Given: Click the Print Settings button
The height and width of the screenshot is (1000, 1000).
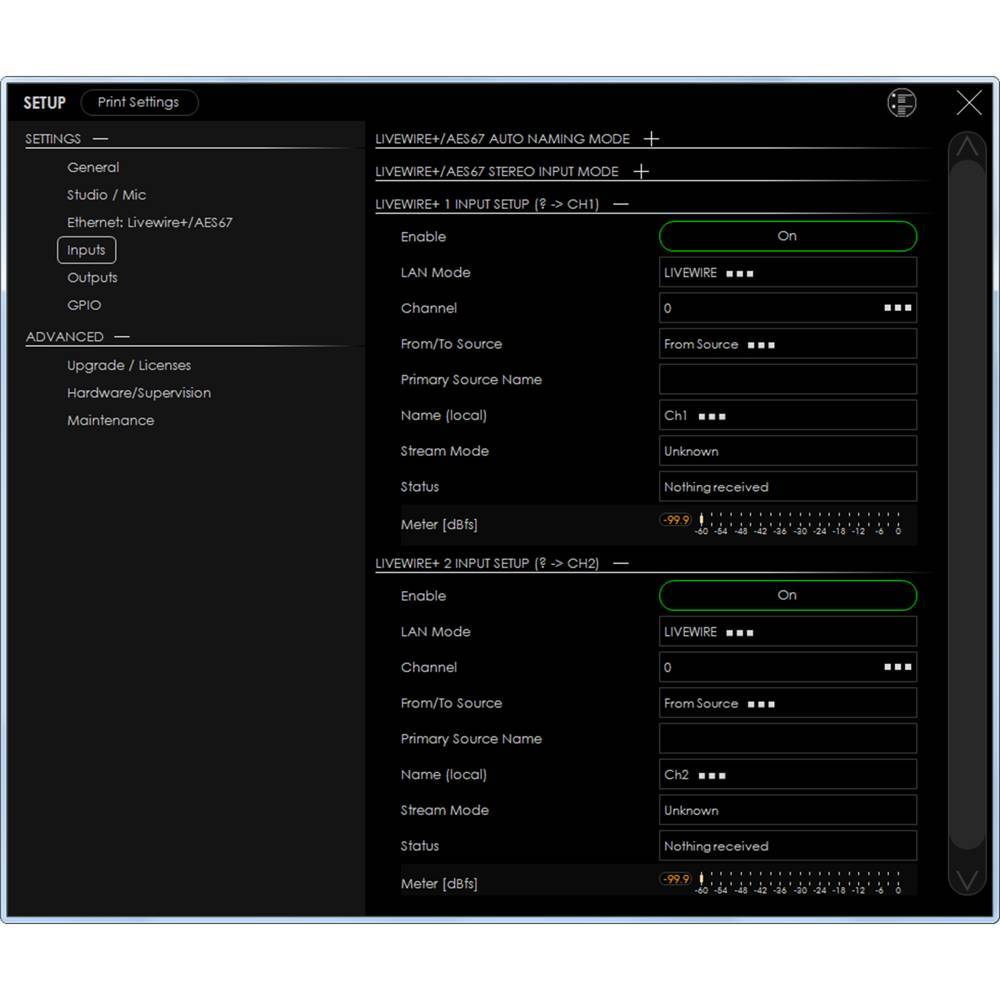Looking at the screenshot, I should pos(139,103).
